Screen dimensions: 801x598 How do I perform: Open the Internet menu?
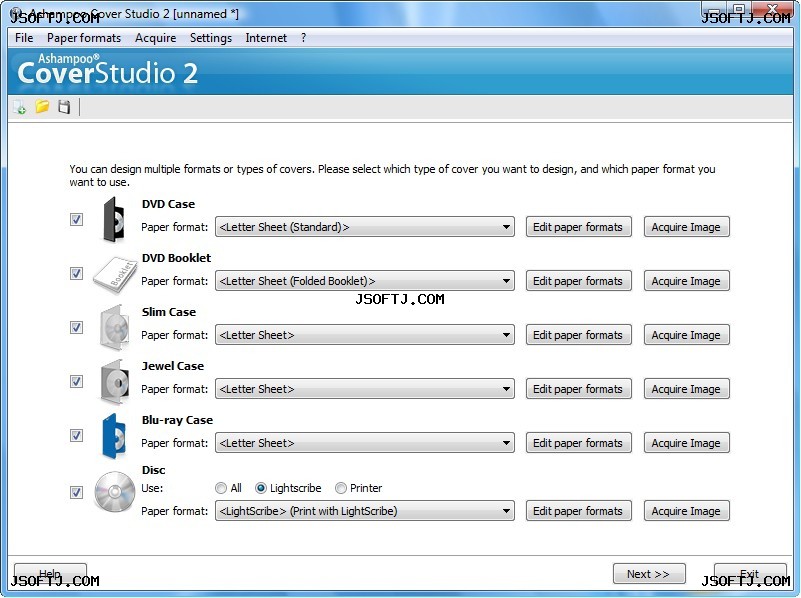[266, 38]
